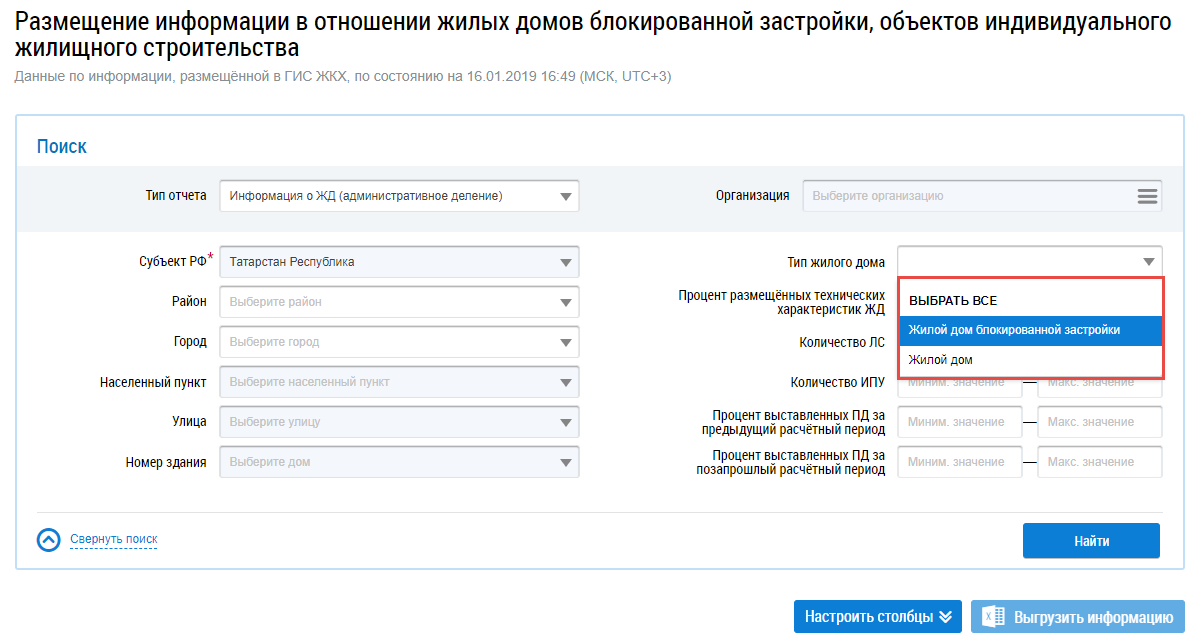Click the Настроить столбцы button
Viewport: 1203px width, 643px height.
click(x=868, y=617)
